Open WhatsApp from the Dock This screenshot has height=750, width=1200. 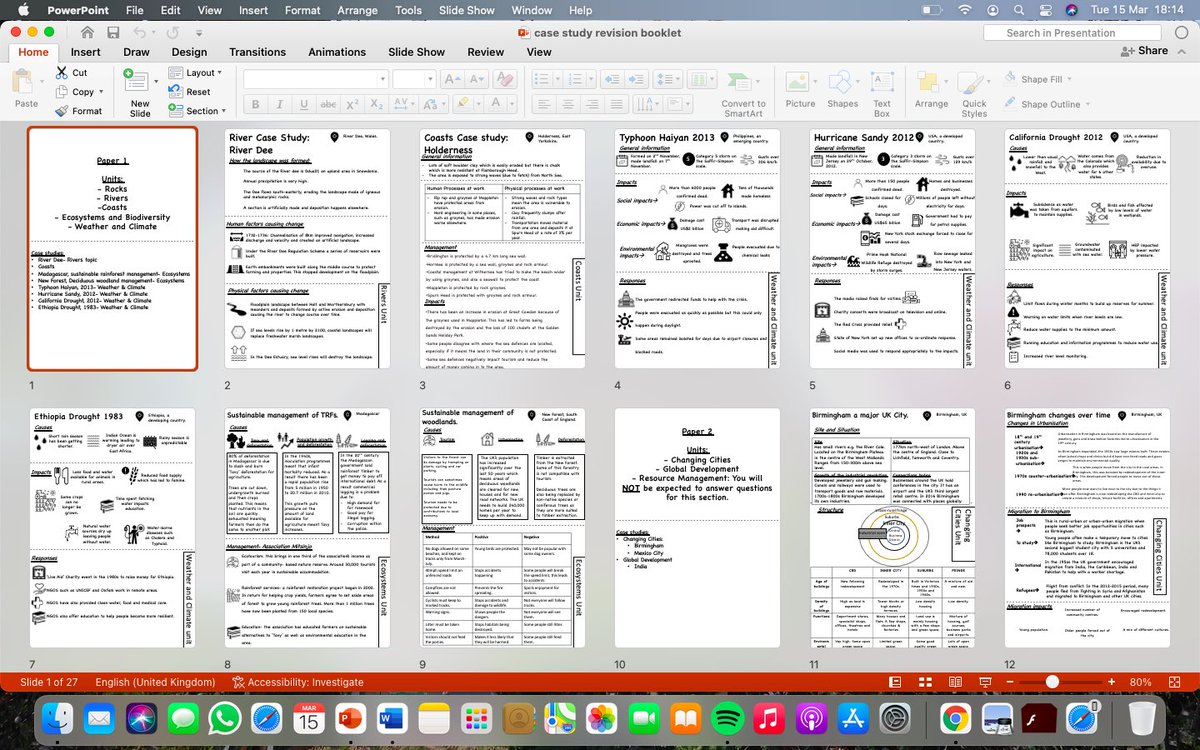click(x=226, y=718)
